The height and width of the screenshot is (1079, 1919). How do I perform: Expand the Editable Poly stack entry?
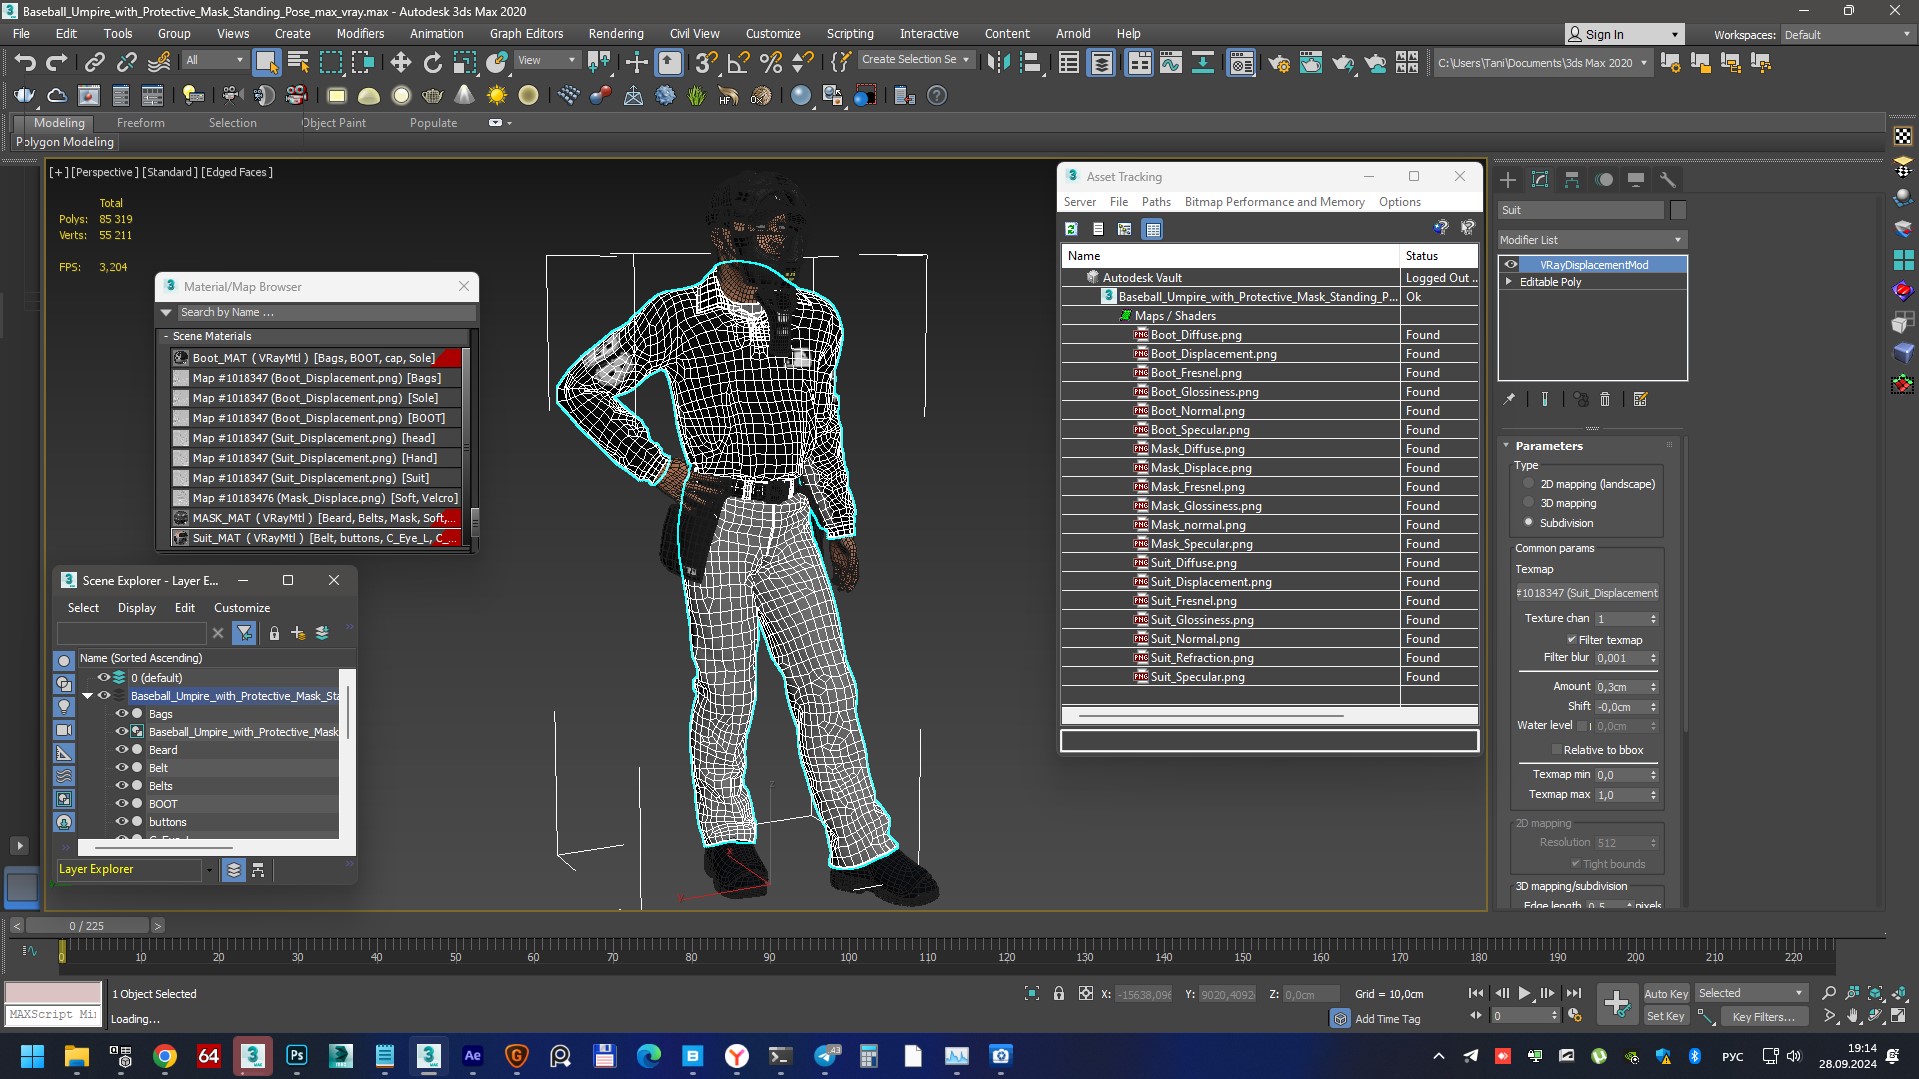1509,282
